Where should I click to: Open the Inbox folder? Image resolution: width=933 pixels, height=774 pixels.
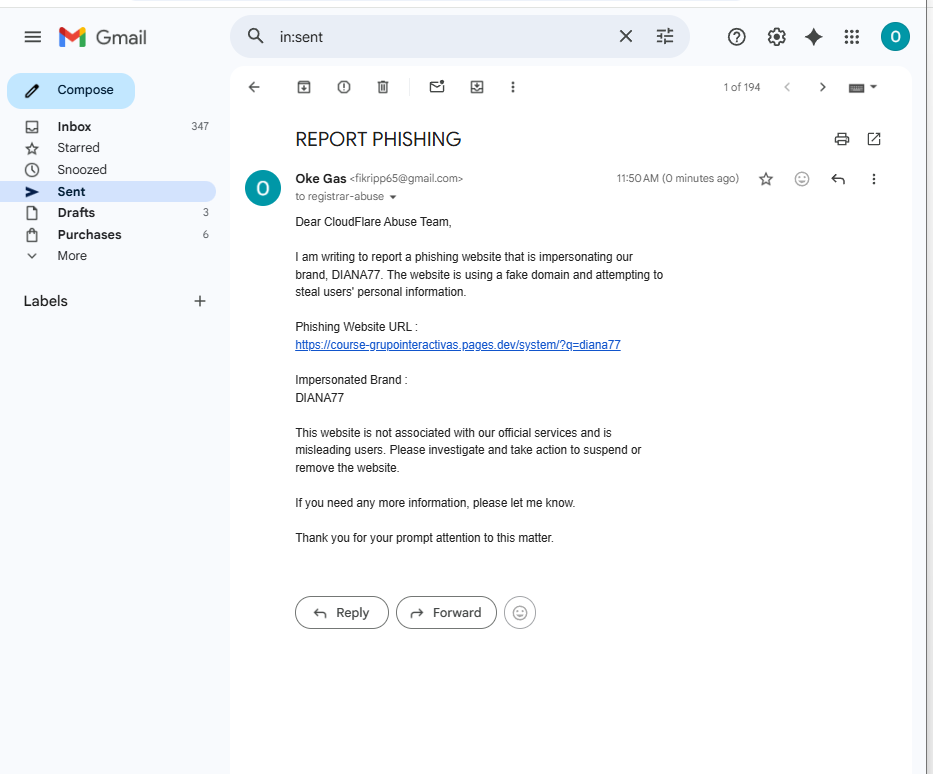tap(108, 127)
